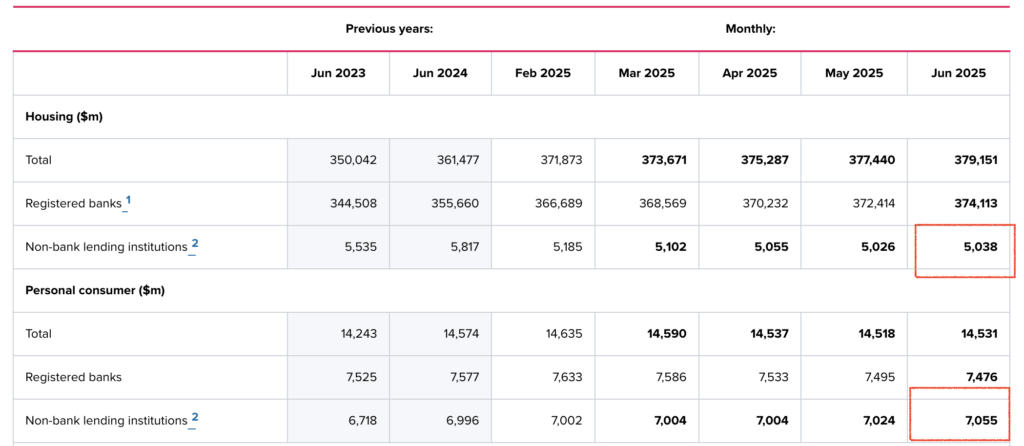Image resolution: width=1024 pixels, height=446 pixels.
Task: Select the cell value 6,996
Action: tap(464, 421)
